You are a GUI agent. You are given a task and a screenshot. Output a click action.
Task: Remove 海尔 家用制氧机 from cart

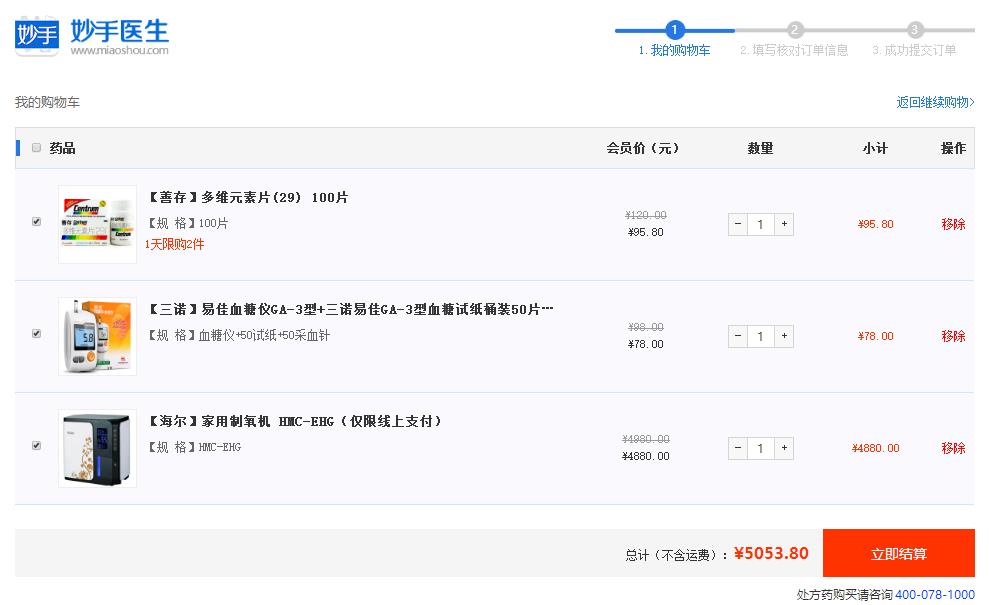coord(953,448)
